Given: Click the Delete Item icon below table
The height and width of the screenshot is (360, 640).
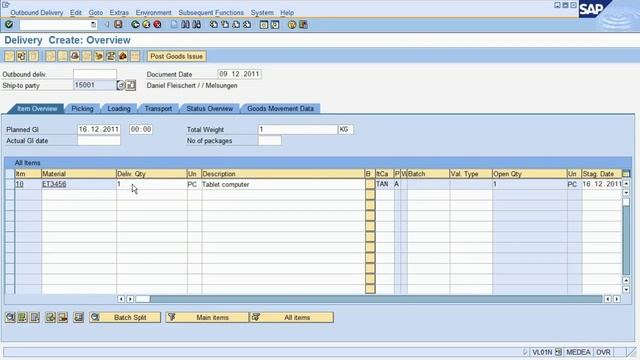Looking at the screenshot, I should coord(63,317).
